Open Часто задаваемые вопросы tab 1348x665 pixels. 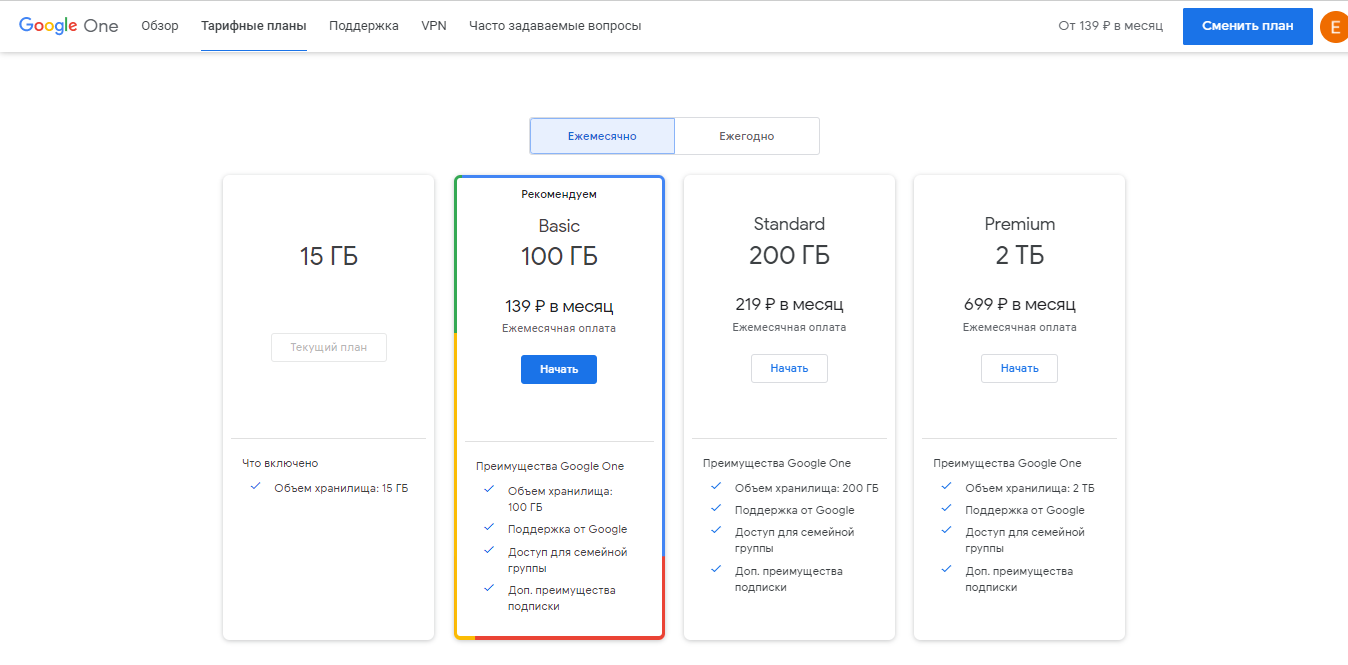[x=555, y=26]
